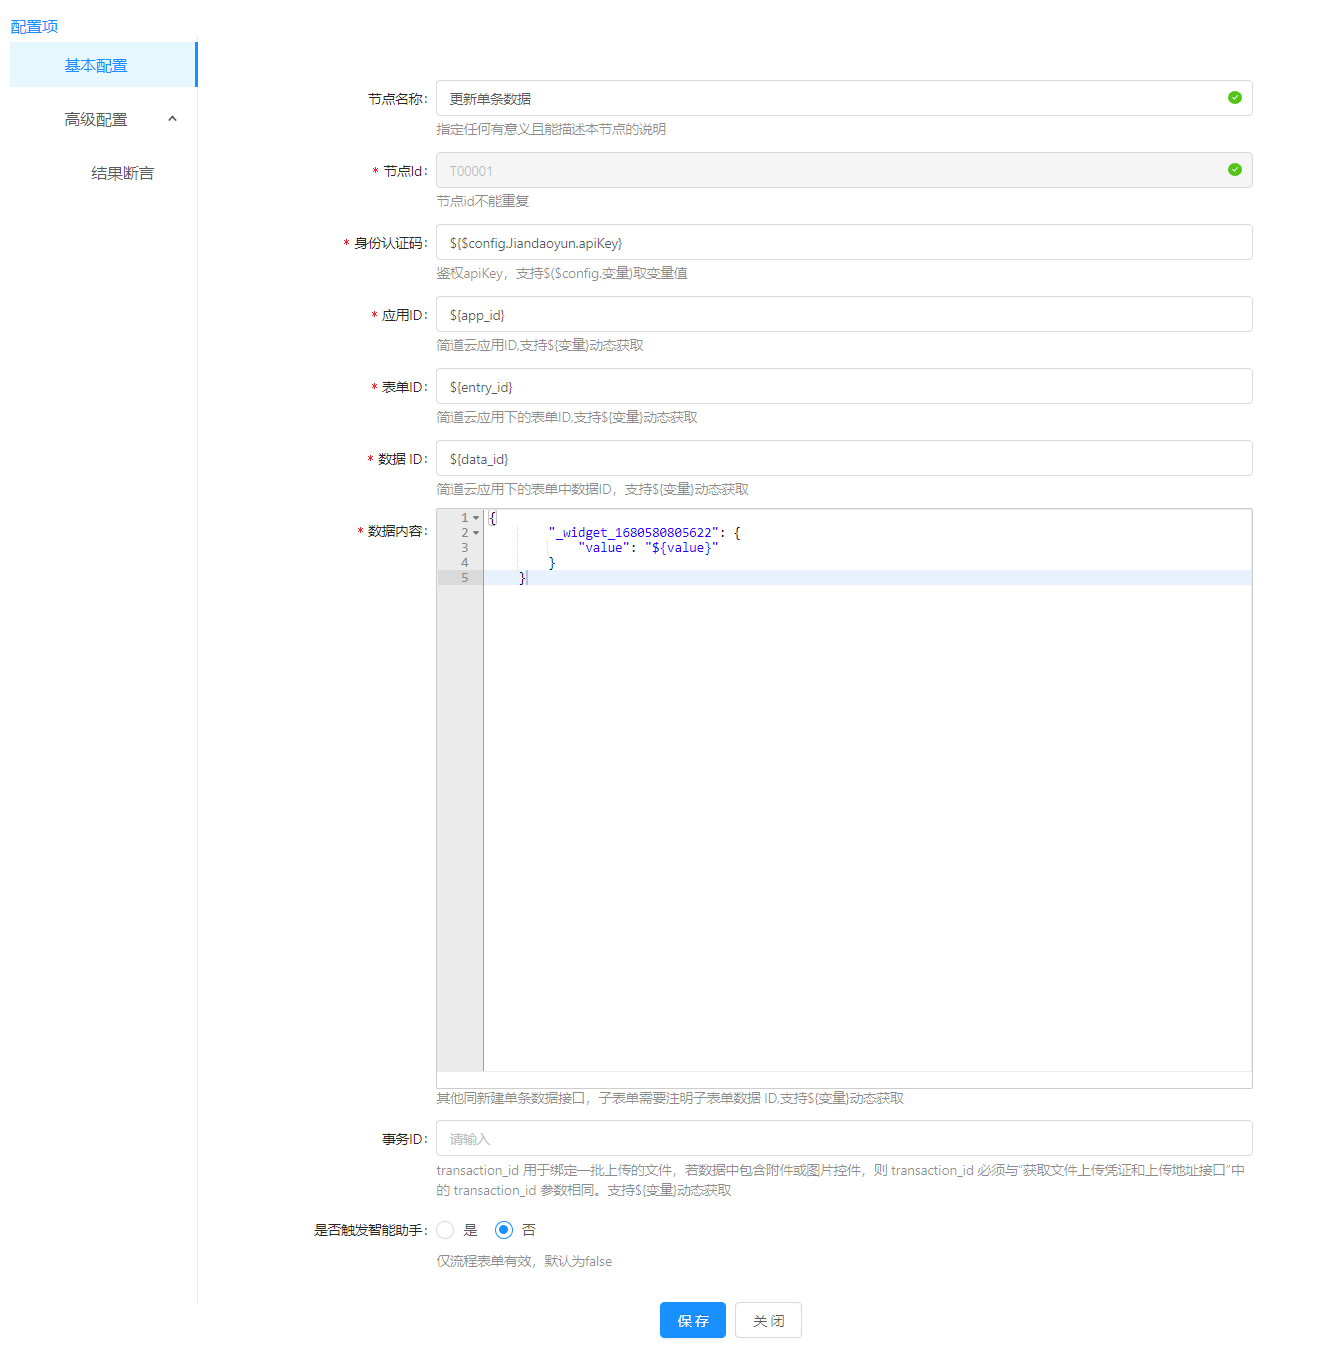Screen dimensions: 1328x1356
Task: Click hint text 仅流程表单有效，默认为false
Action: coord(524,1261)
